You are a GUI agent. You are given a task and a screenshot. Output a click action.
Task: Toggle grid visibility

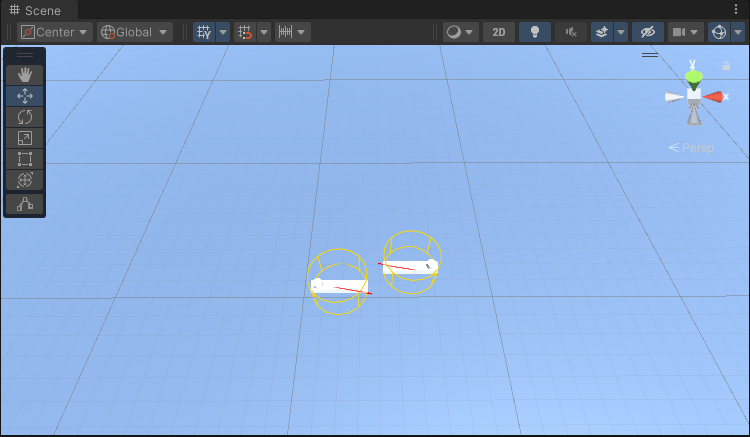[204, 32]
